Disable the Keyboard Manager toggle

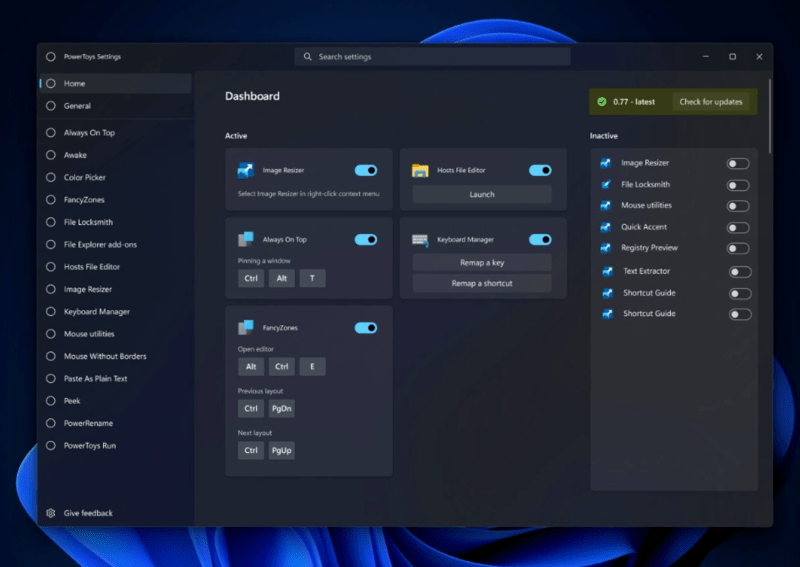tap(540, 239)
